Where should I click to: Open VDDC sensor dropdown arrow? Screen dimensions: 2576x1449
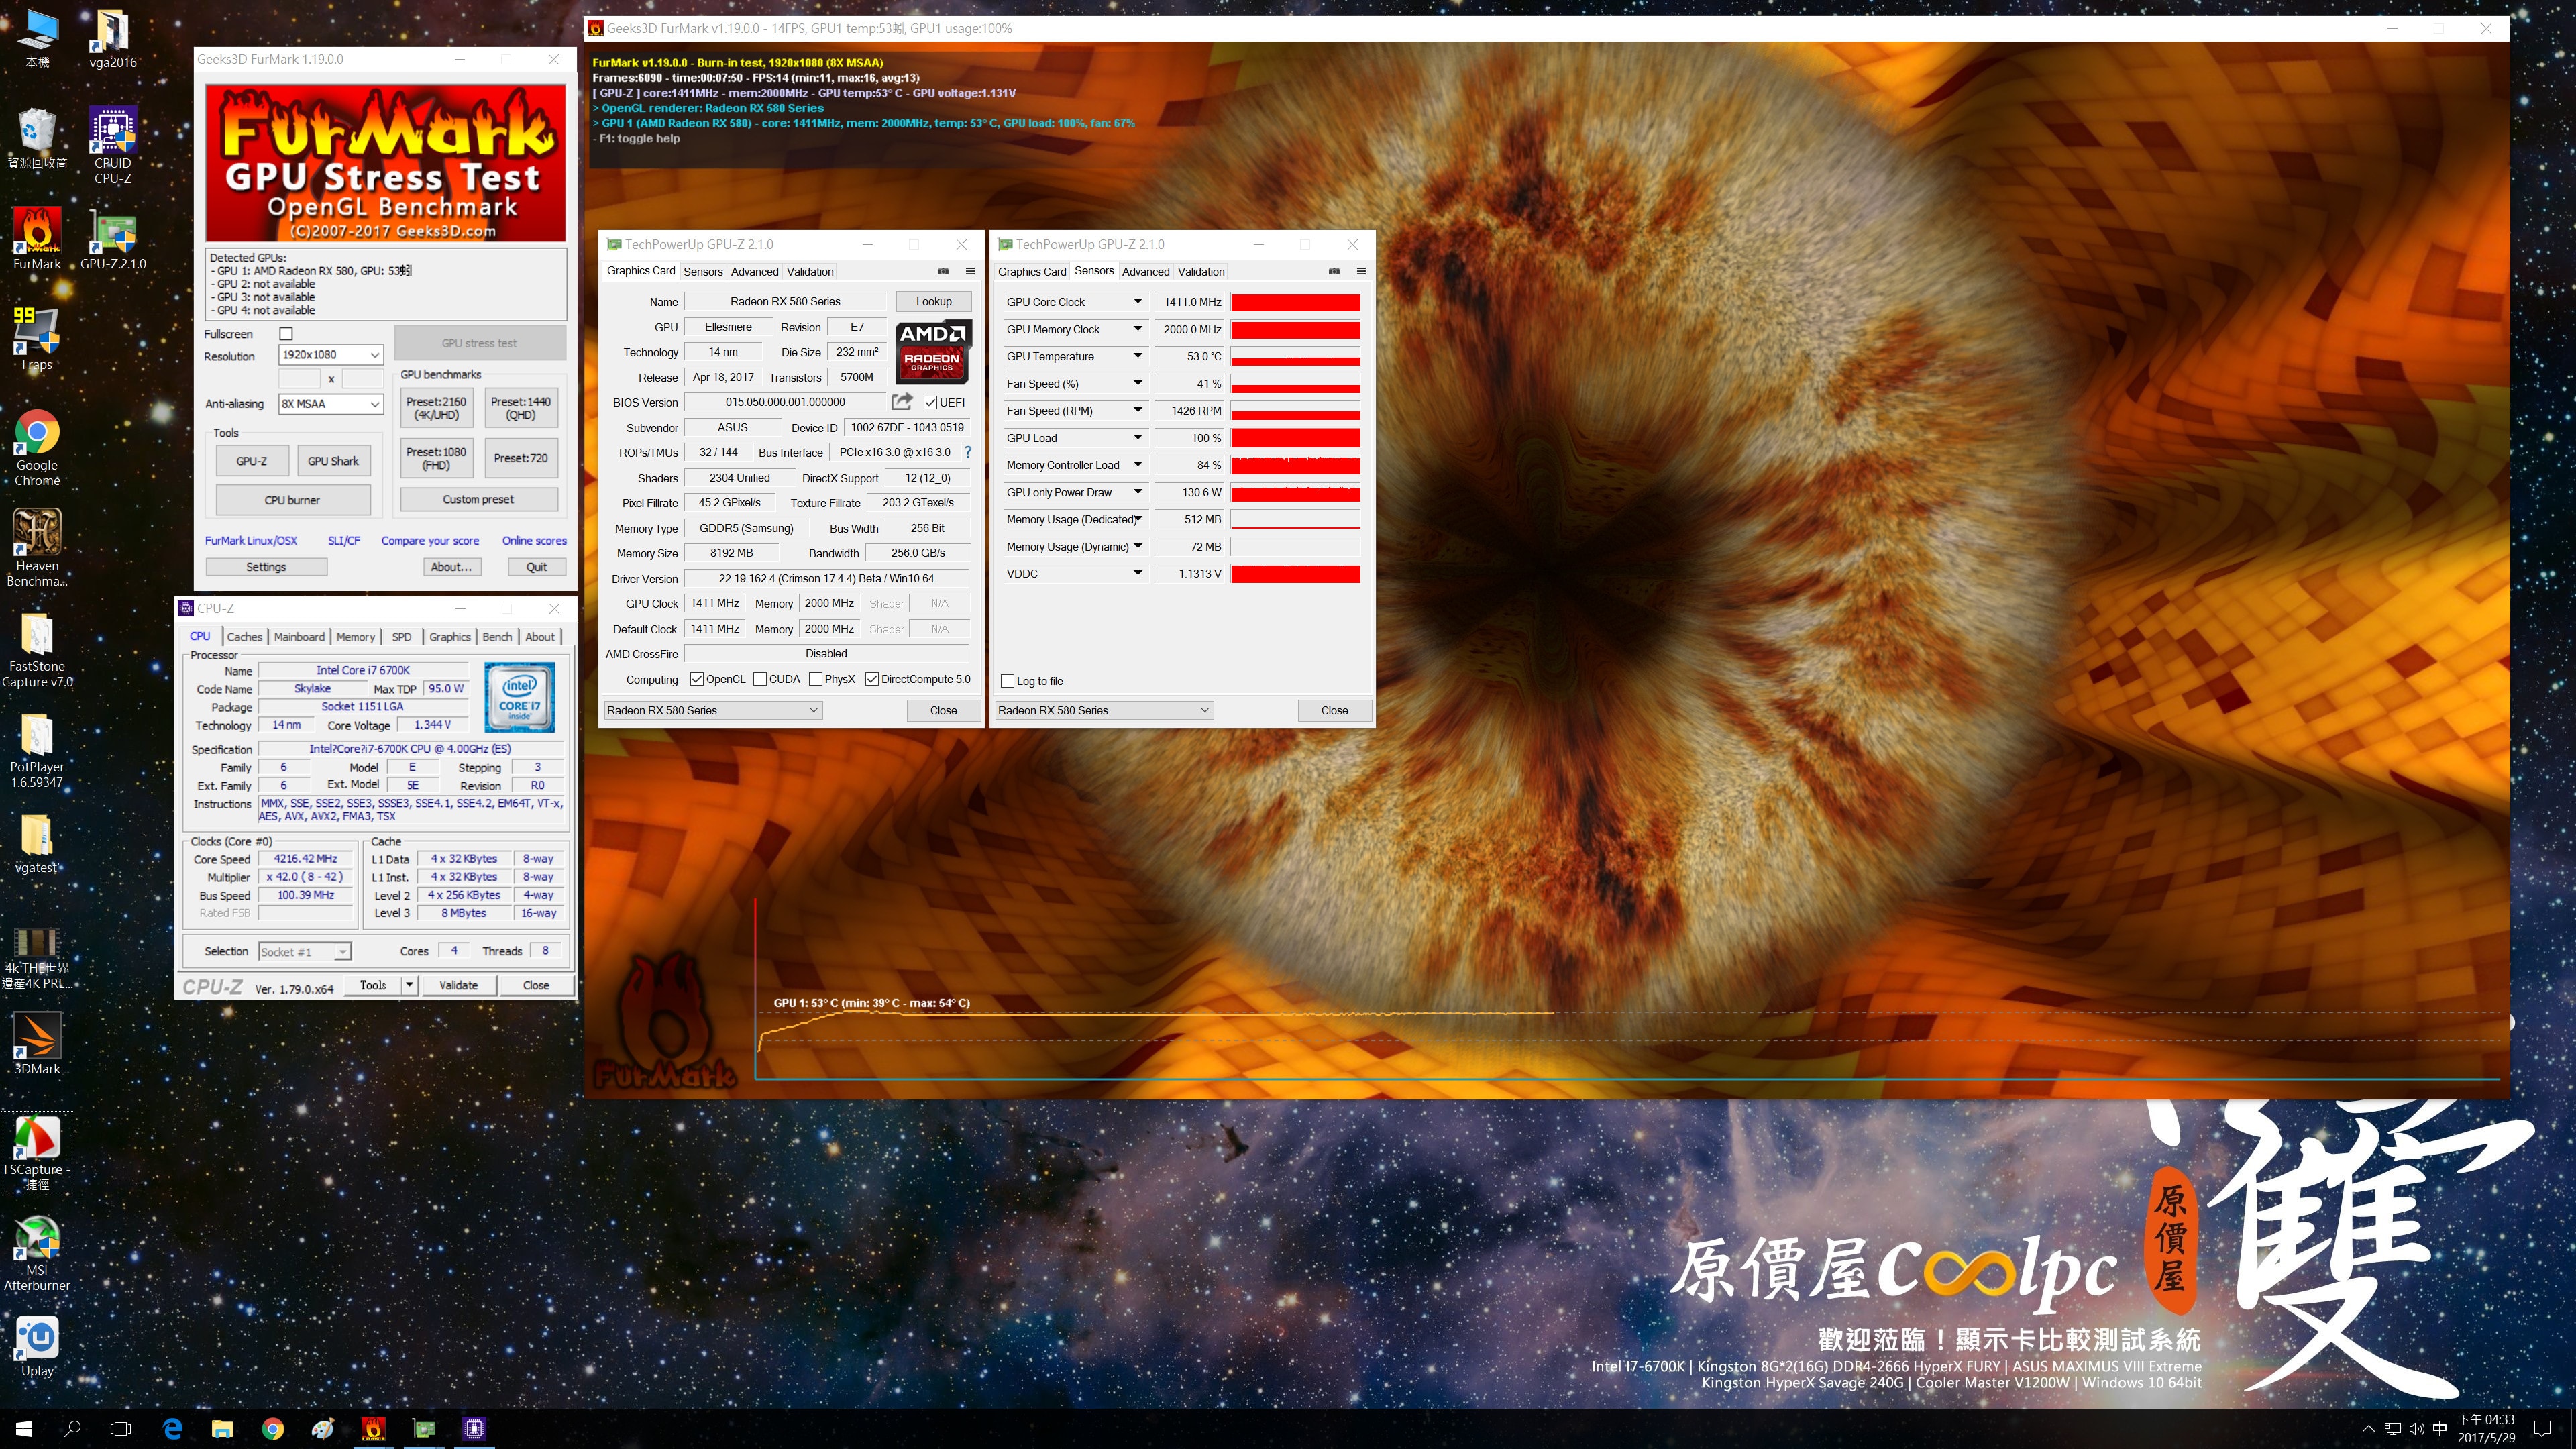click(x=1137, y=574)
